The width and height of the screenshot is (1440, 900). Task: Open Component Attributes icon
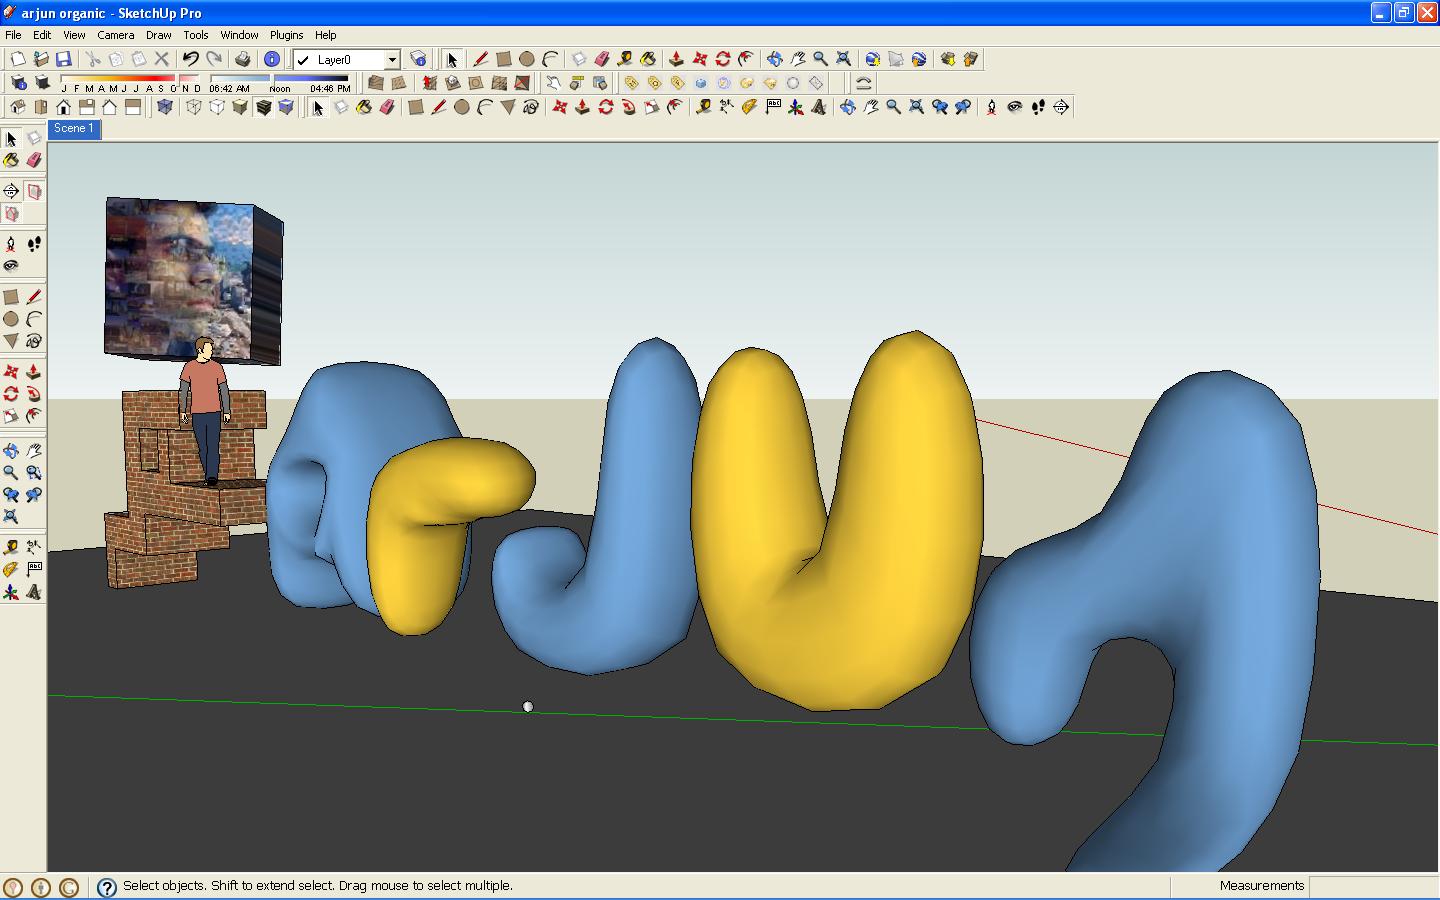point(600,83)
